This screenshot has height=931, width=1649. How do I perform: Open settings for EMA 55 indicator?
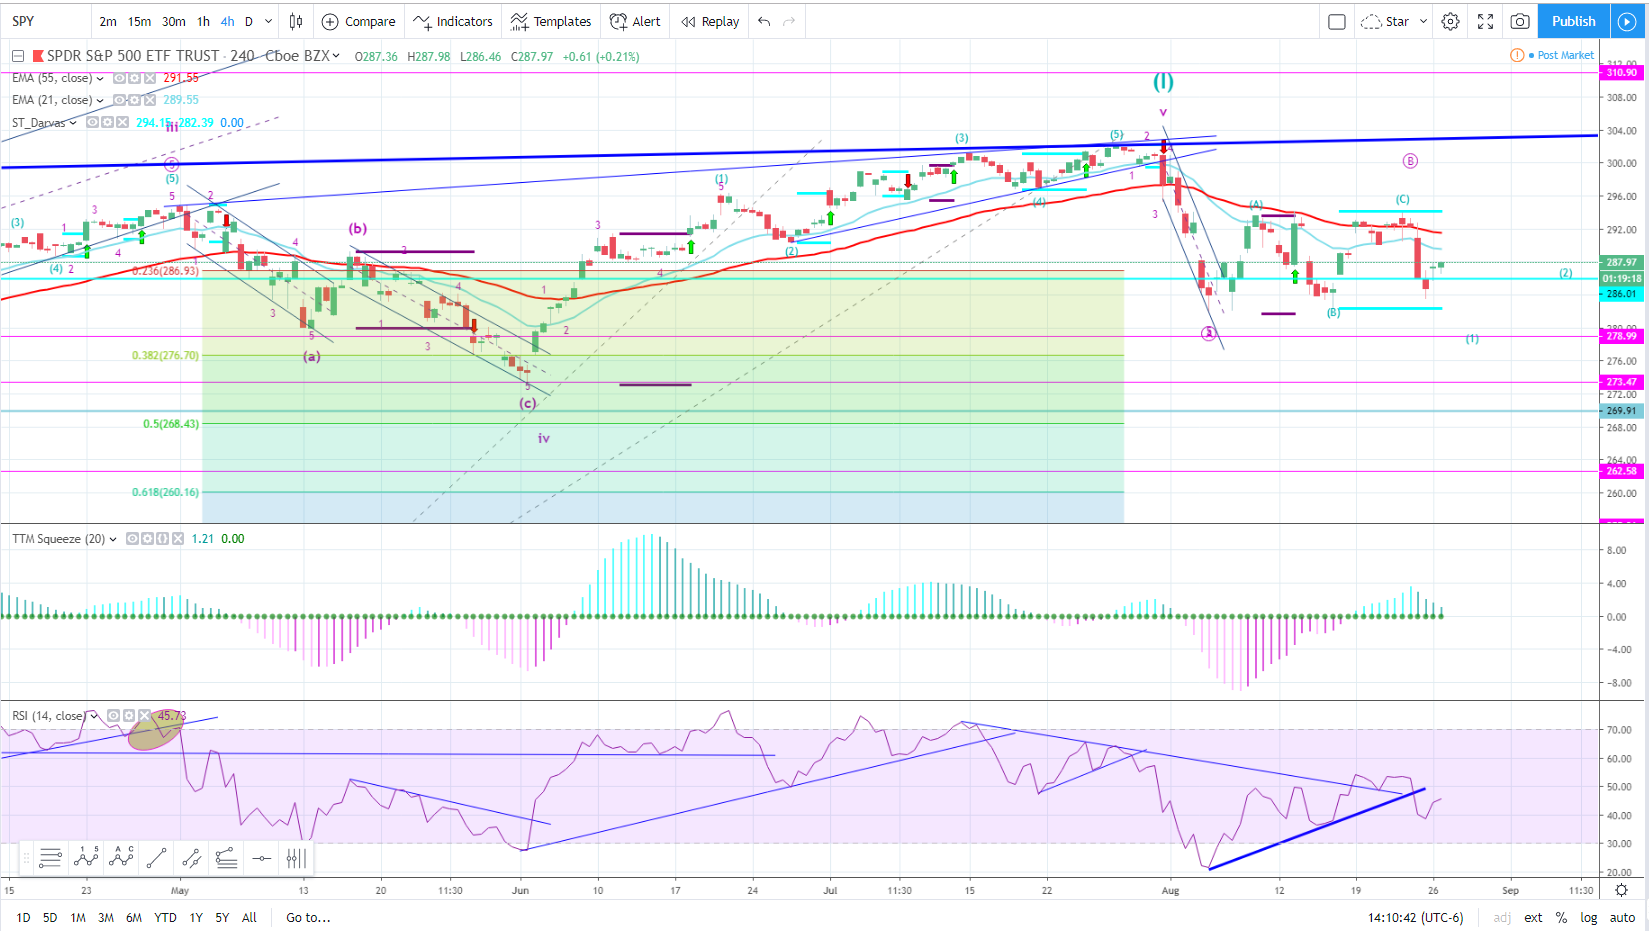tap(134, 78)
